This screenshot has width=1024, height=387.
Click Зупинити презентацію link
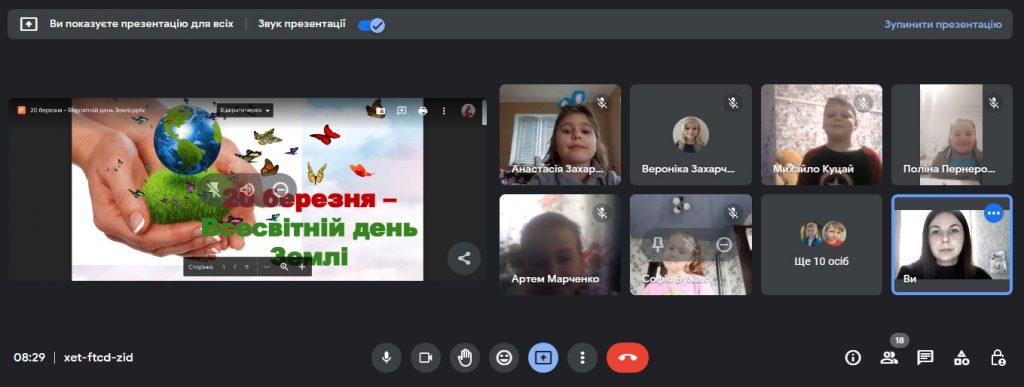943,24
